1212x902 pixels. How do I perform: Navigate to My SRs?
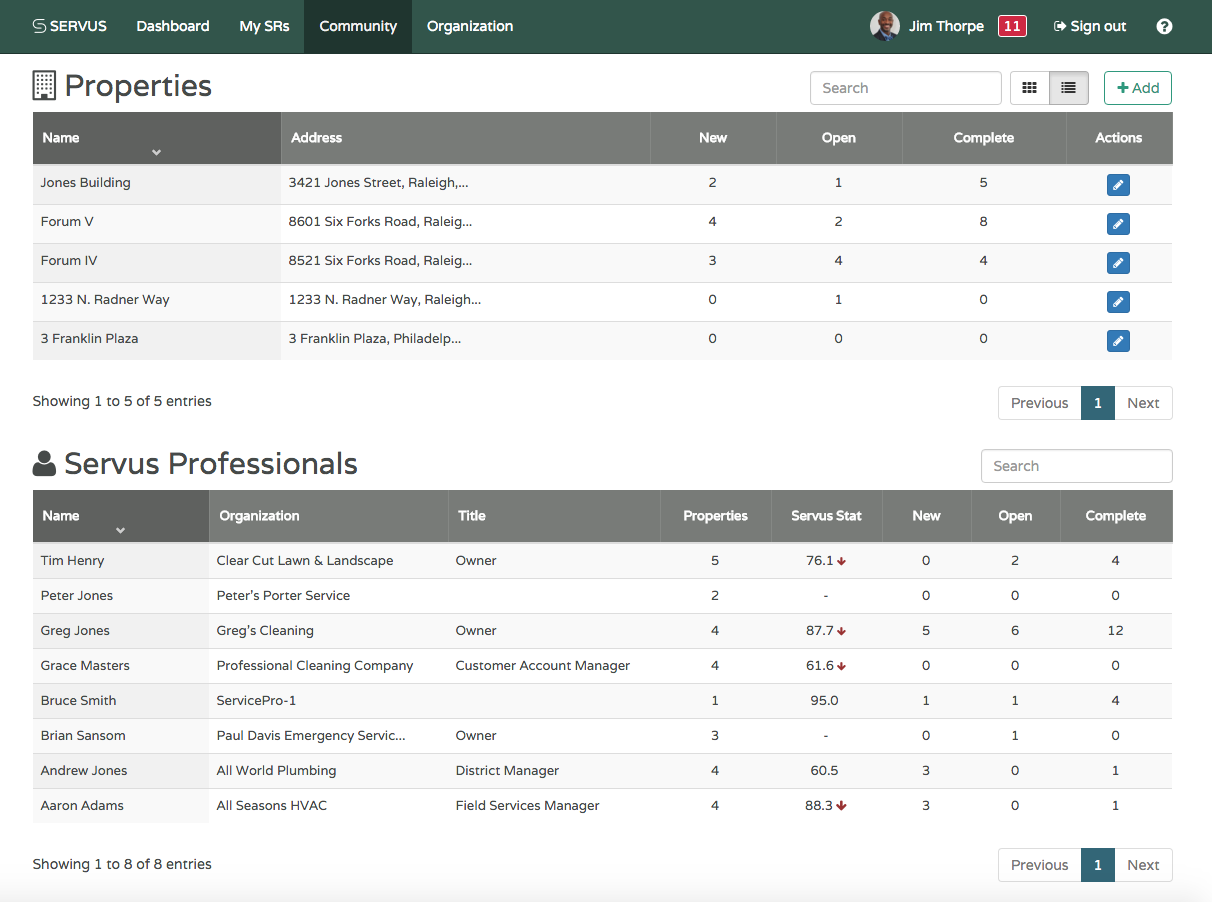pos(264,27)
